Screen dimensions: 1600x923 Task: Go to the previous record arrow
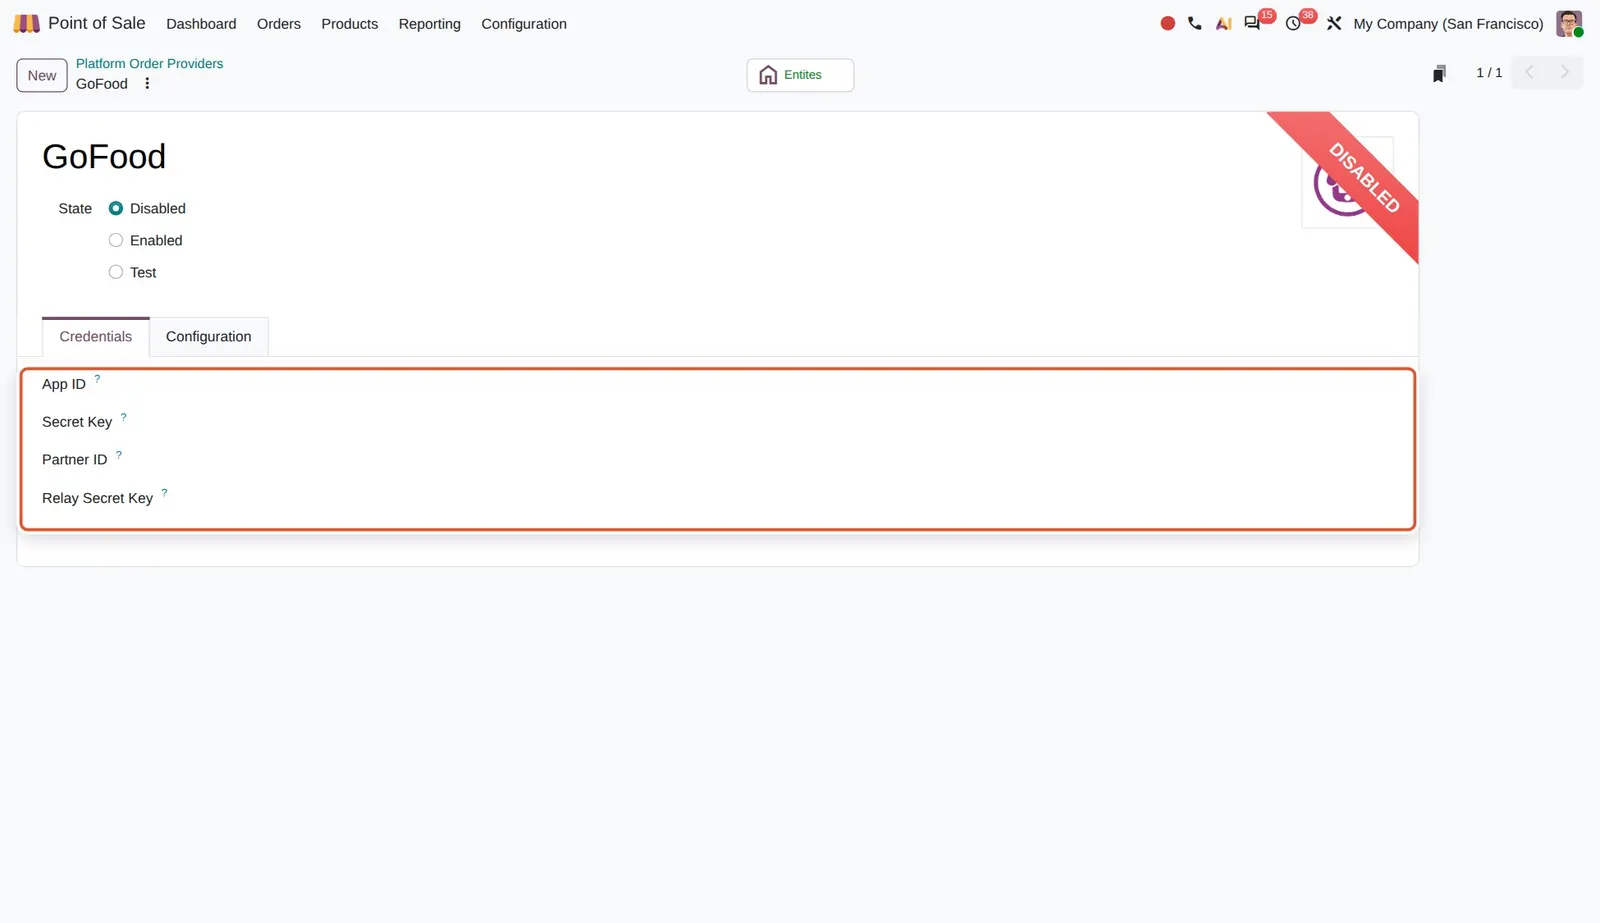(x=1529, y=73)
